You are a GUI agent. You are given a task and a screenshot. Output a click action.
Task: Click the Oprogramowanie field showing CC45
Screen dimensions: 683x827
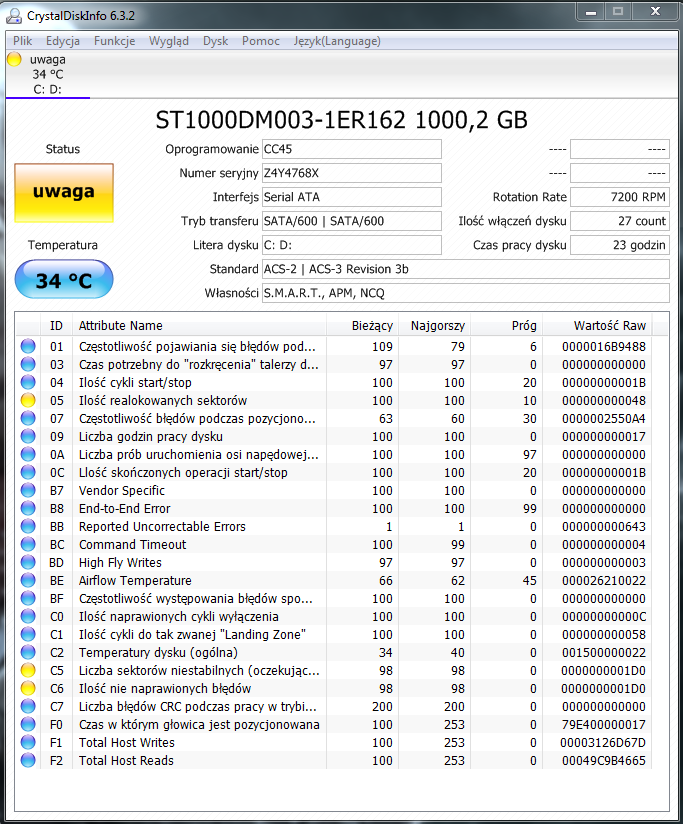click(352, 149)
